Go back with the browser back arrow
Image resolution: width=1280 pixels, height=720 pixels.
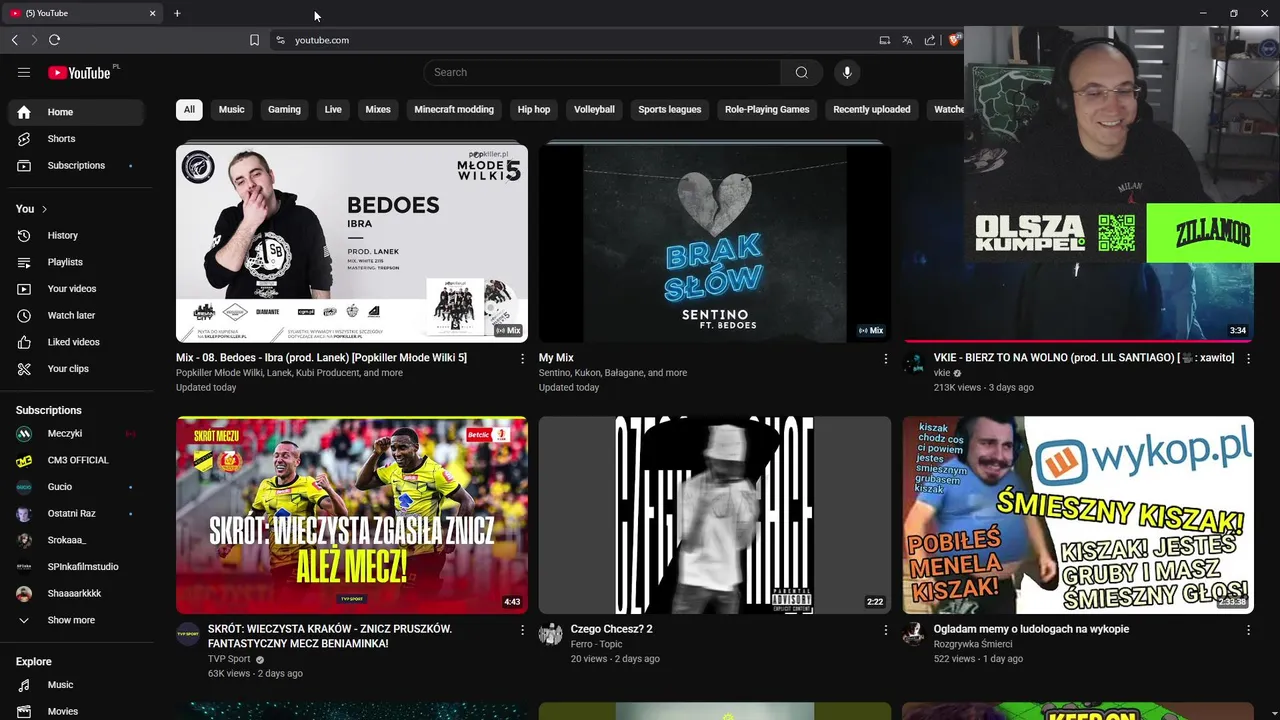(14, 40)
